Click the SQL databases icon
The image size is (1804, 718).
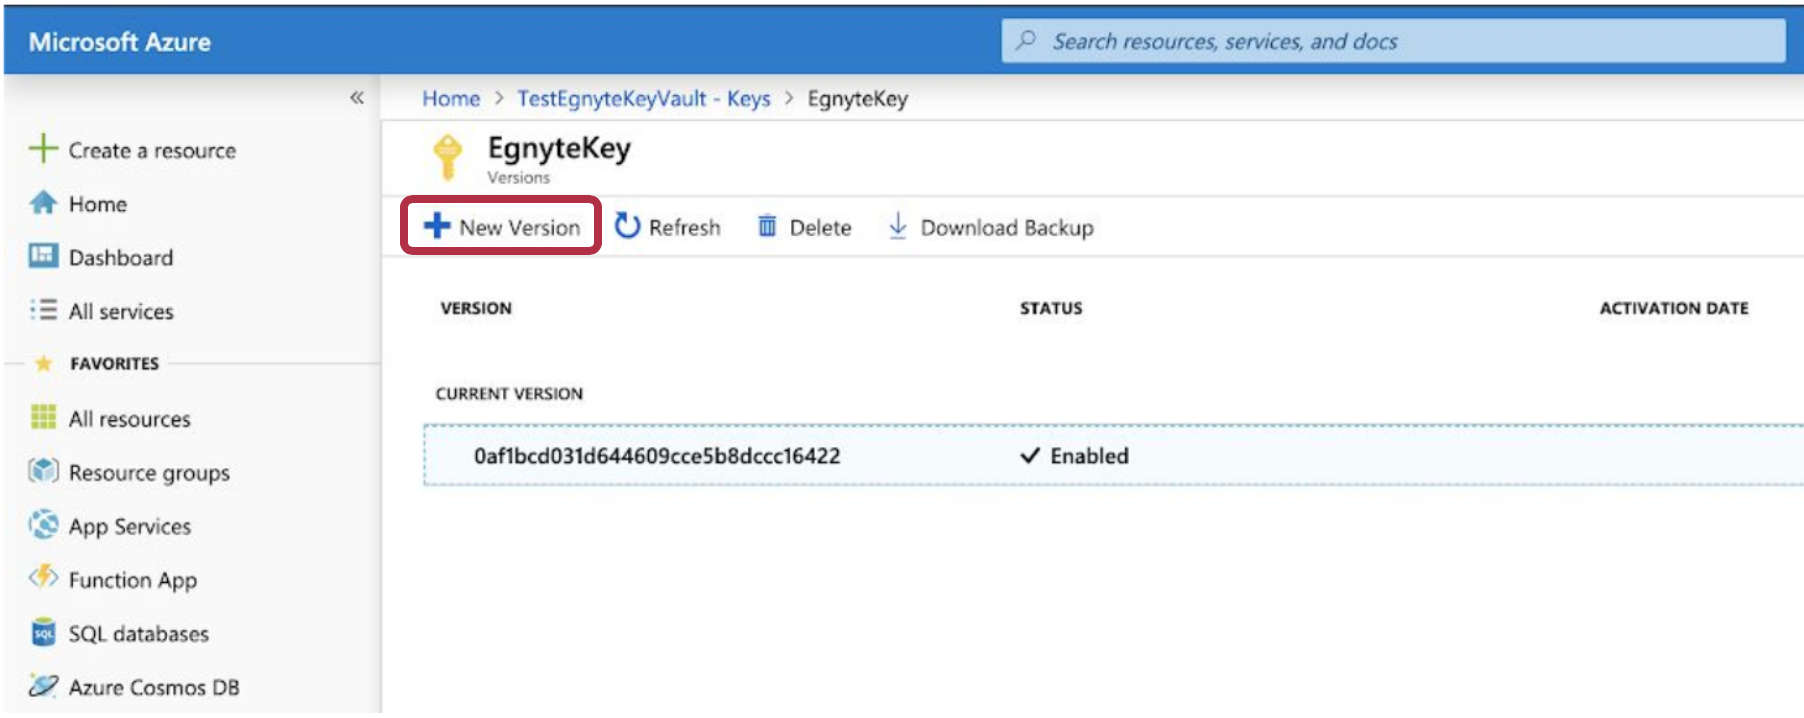click(x=43, y=632)
